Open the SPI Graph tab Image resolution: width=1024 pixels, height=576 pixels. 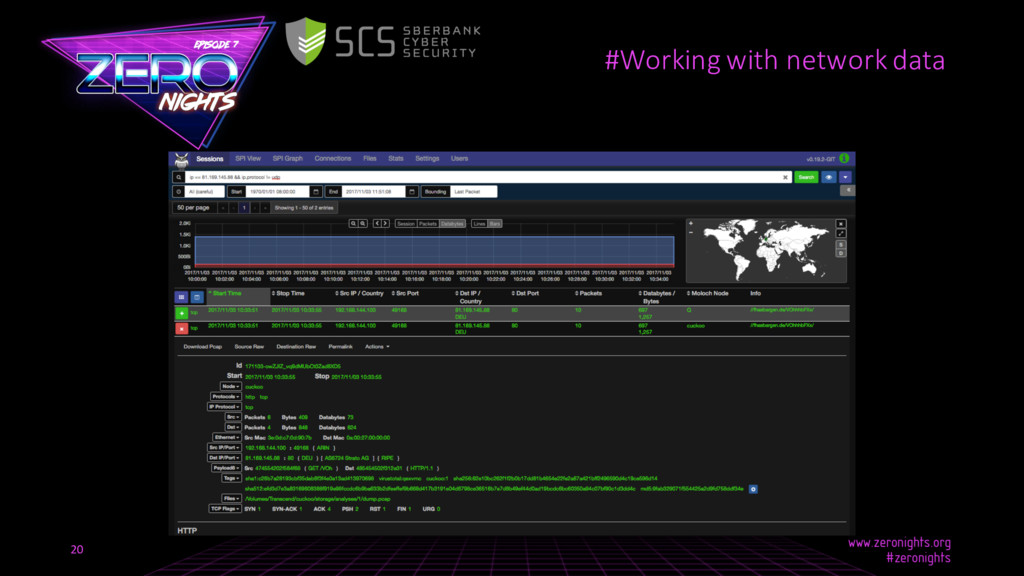pos(287,159)
